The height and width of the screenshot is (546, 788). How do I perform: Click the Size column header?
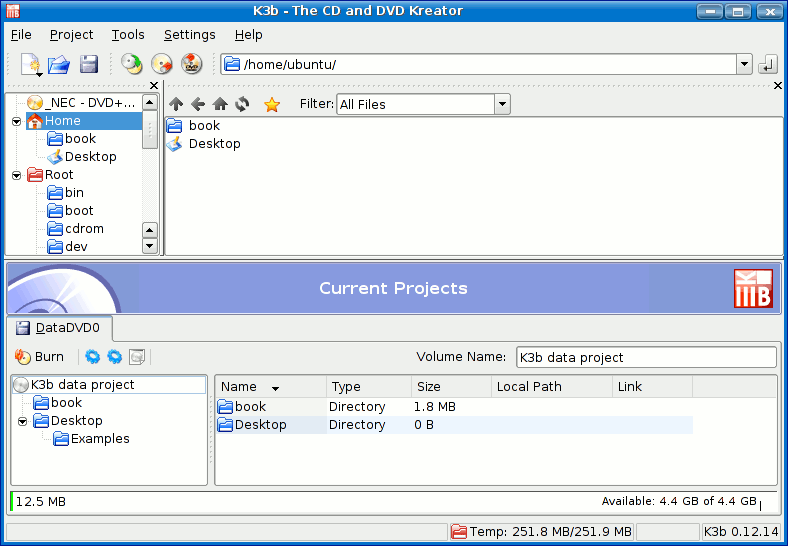(x=451, y=387)
